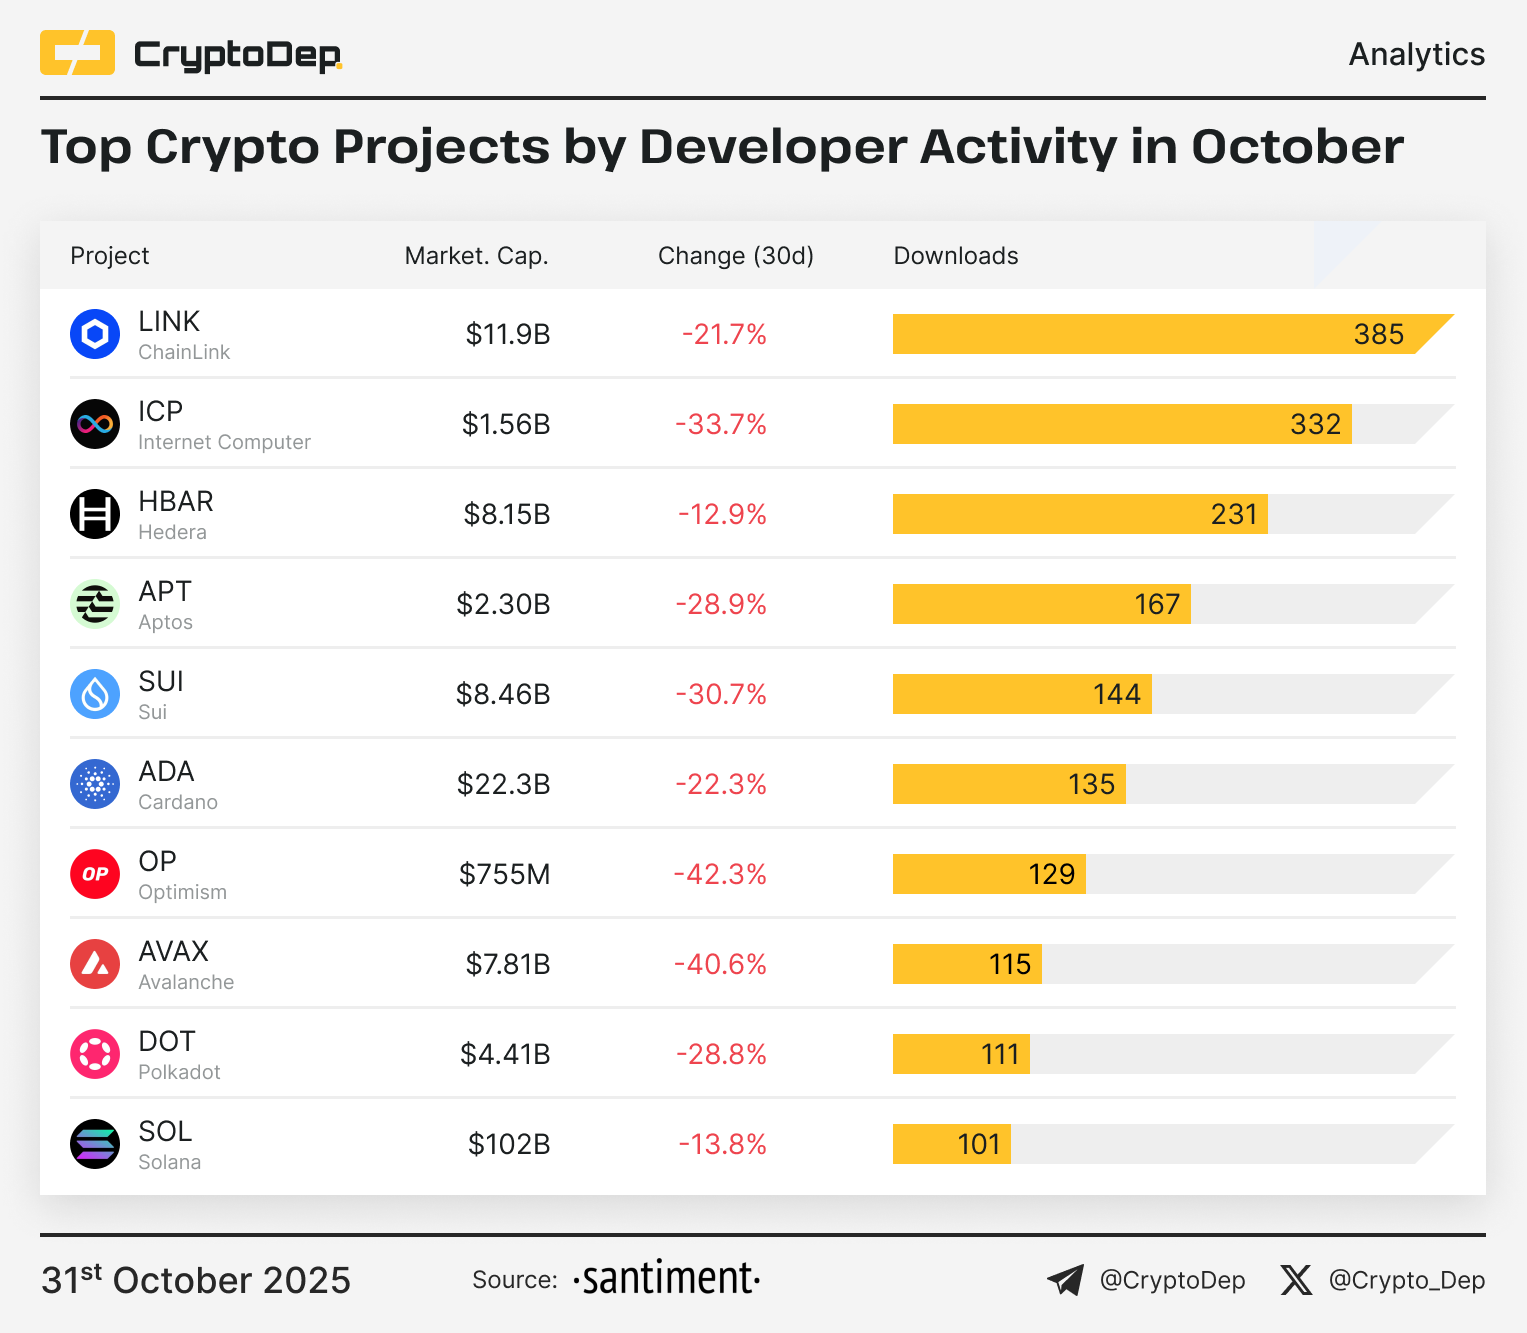Click the CryptoDep logo icon
The width and height of the screenshot is (1527, 1333).
point(77,53)
